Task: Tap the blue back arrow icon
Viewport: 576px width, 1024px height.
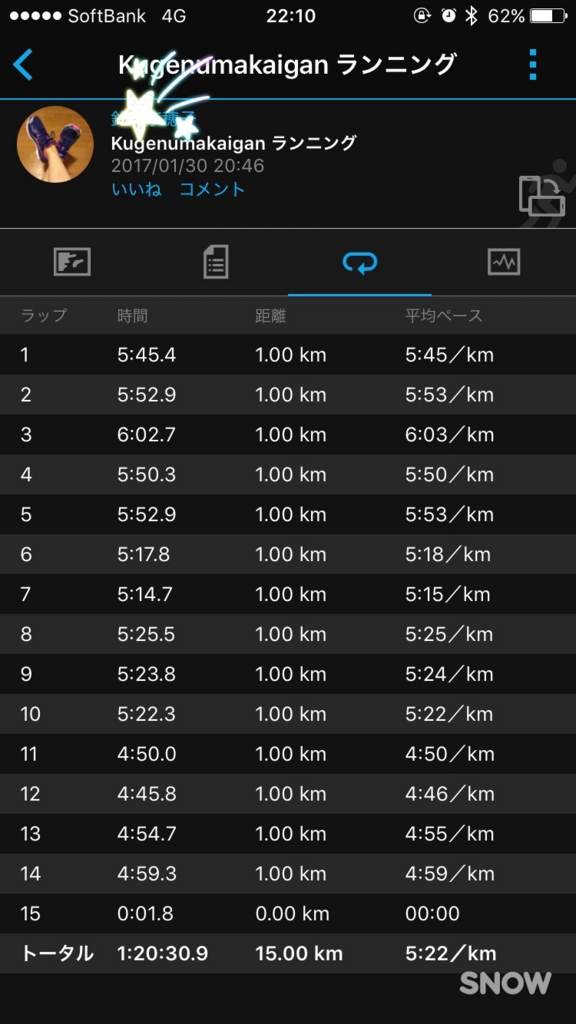Action: pyautogui.click(x=23, y=65)
